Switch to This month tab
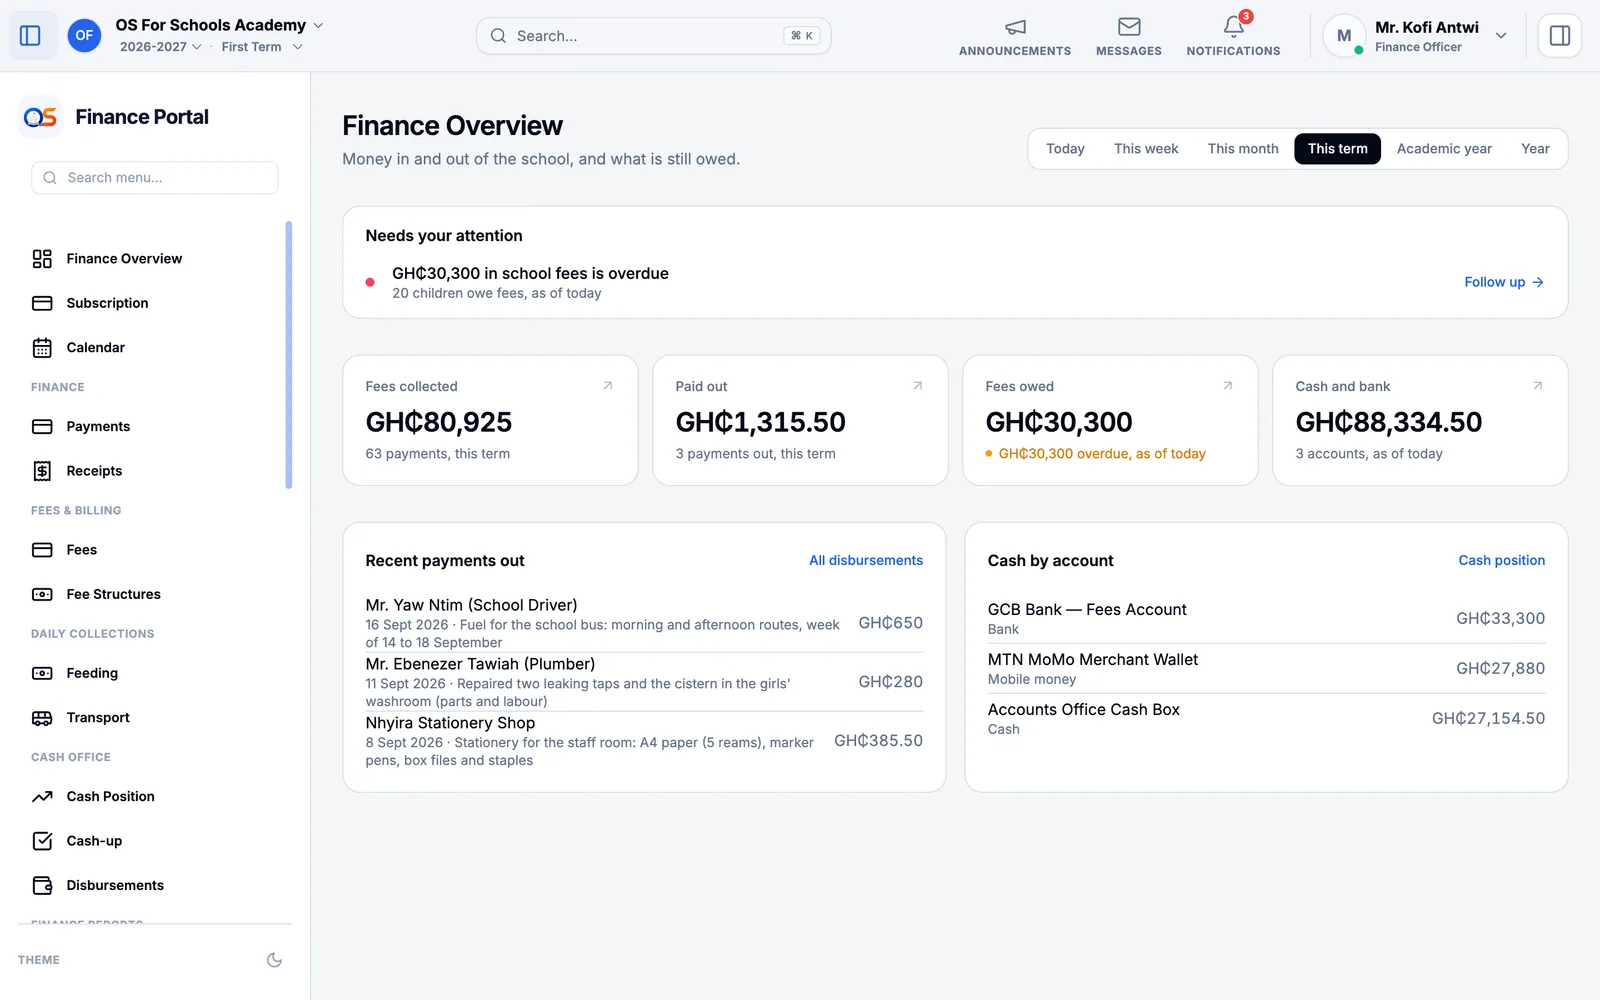The height and width of the screenshot is (1000, 1600). [1243, 149]
